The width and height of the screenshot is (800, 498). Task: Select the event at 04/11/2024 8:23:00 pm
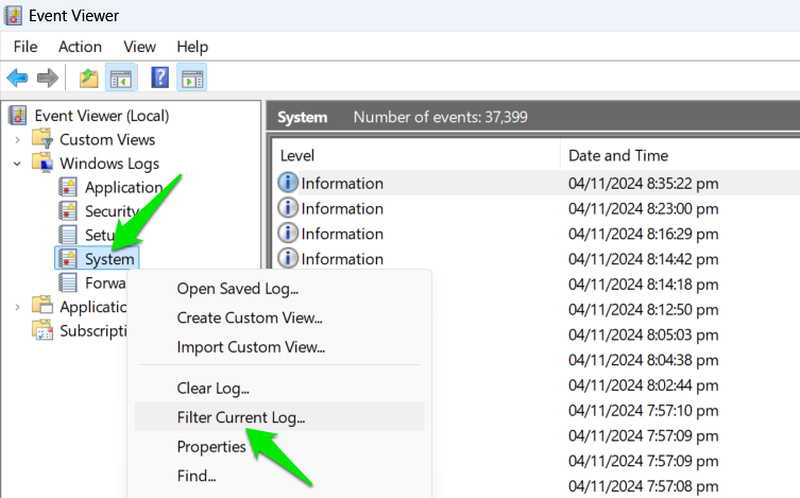coord(536,208)
